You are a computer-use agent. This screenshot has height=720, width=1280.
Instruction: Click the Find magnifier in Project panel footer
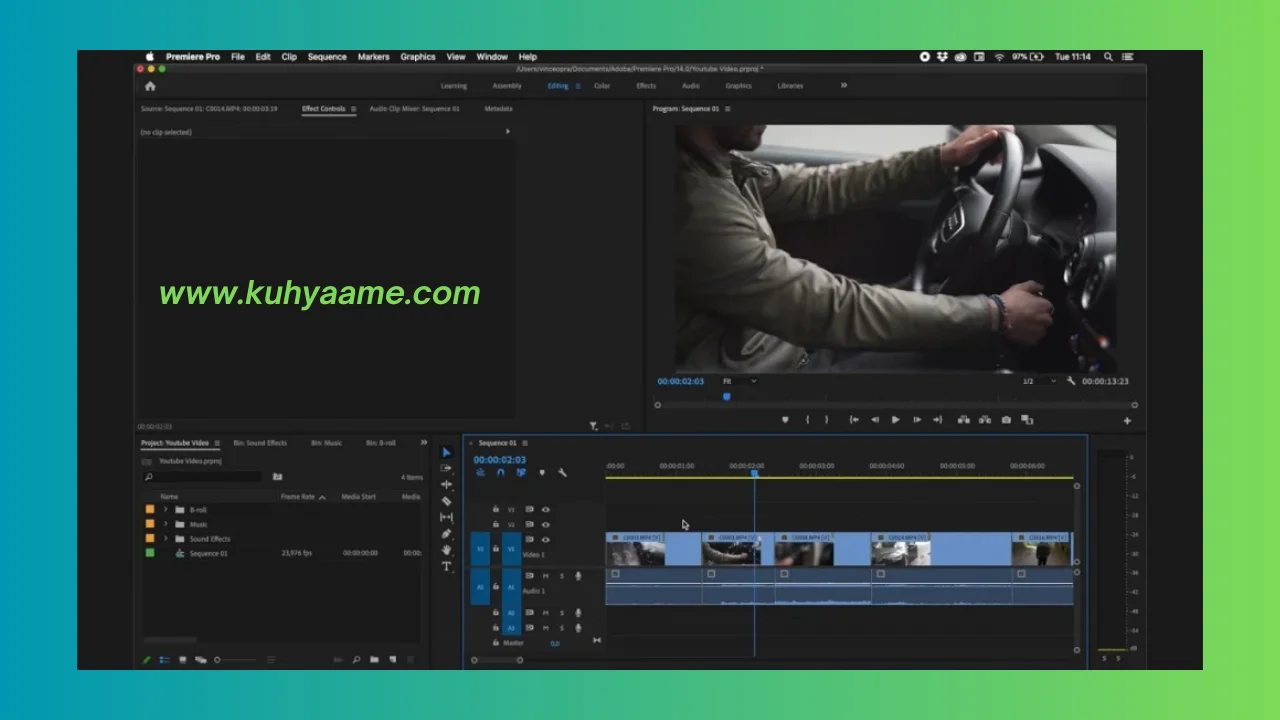[x=356, y=660]
